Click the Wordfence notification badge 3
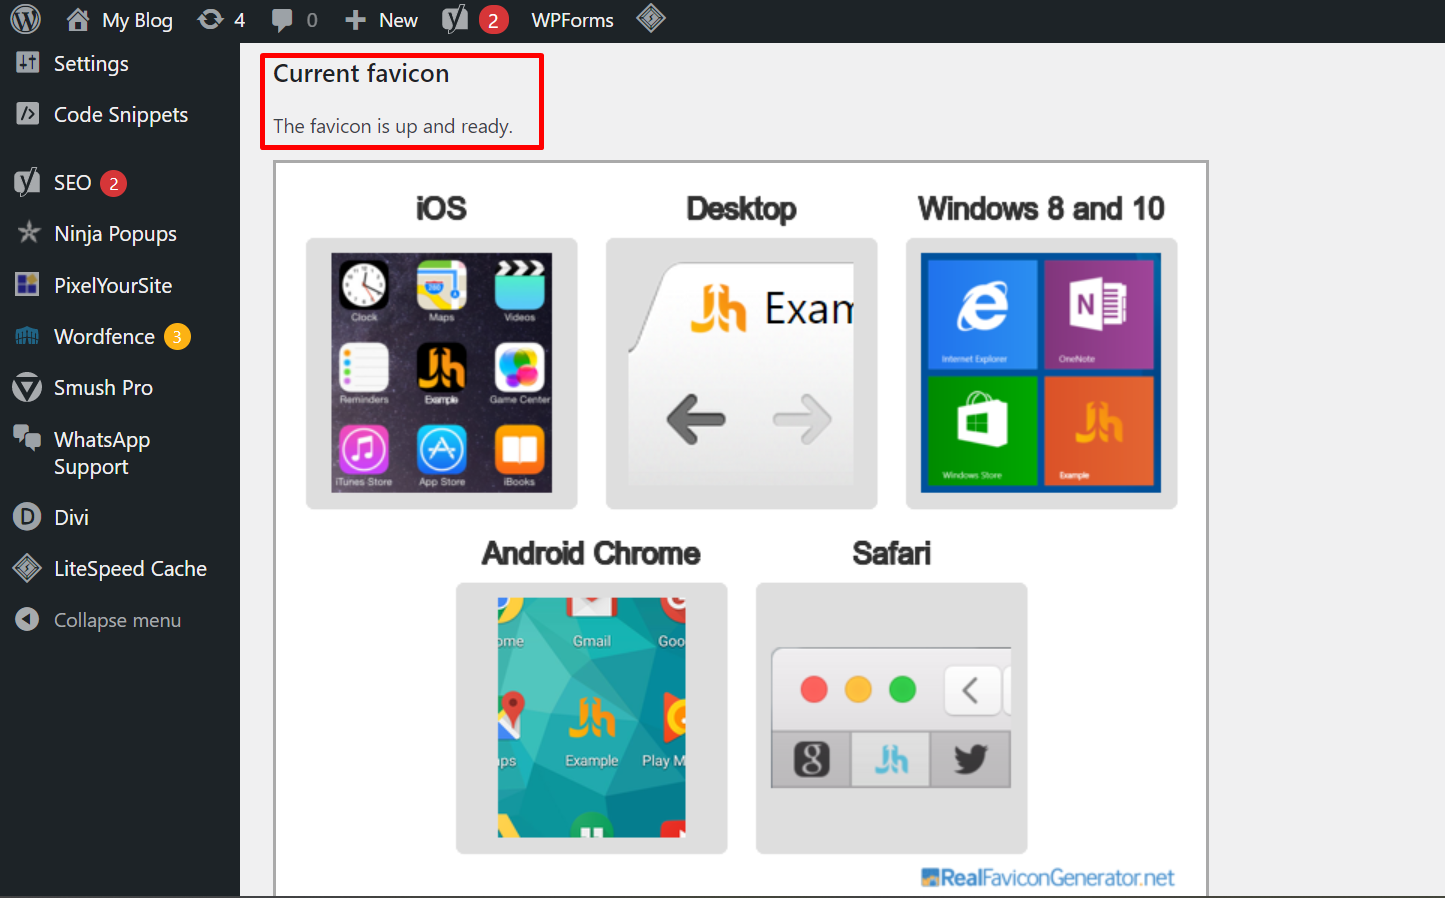Viewport: 1445px width, 898px height. tap(177, 337)
